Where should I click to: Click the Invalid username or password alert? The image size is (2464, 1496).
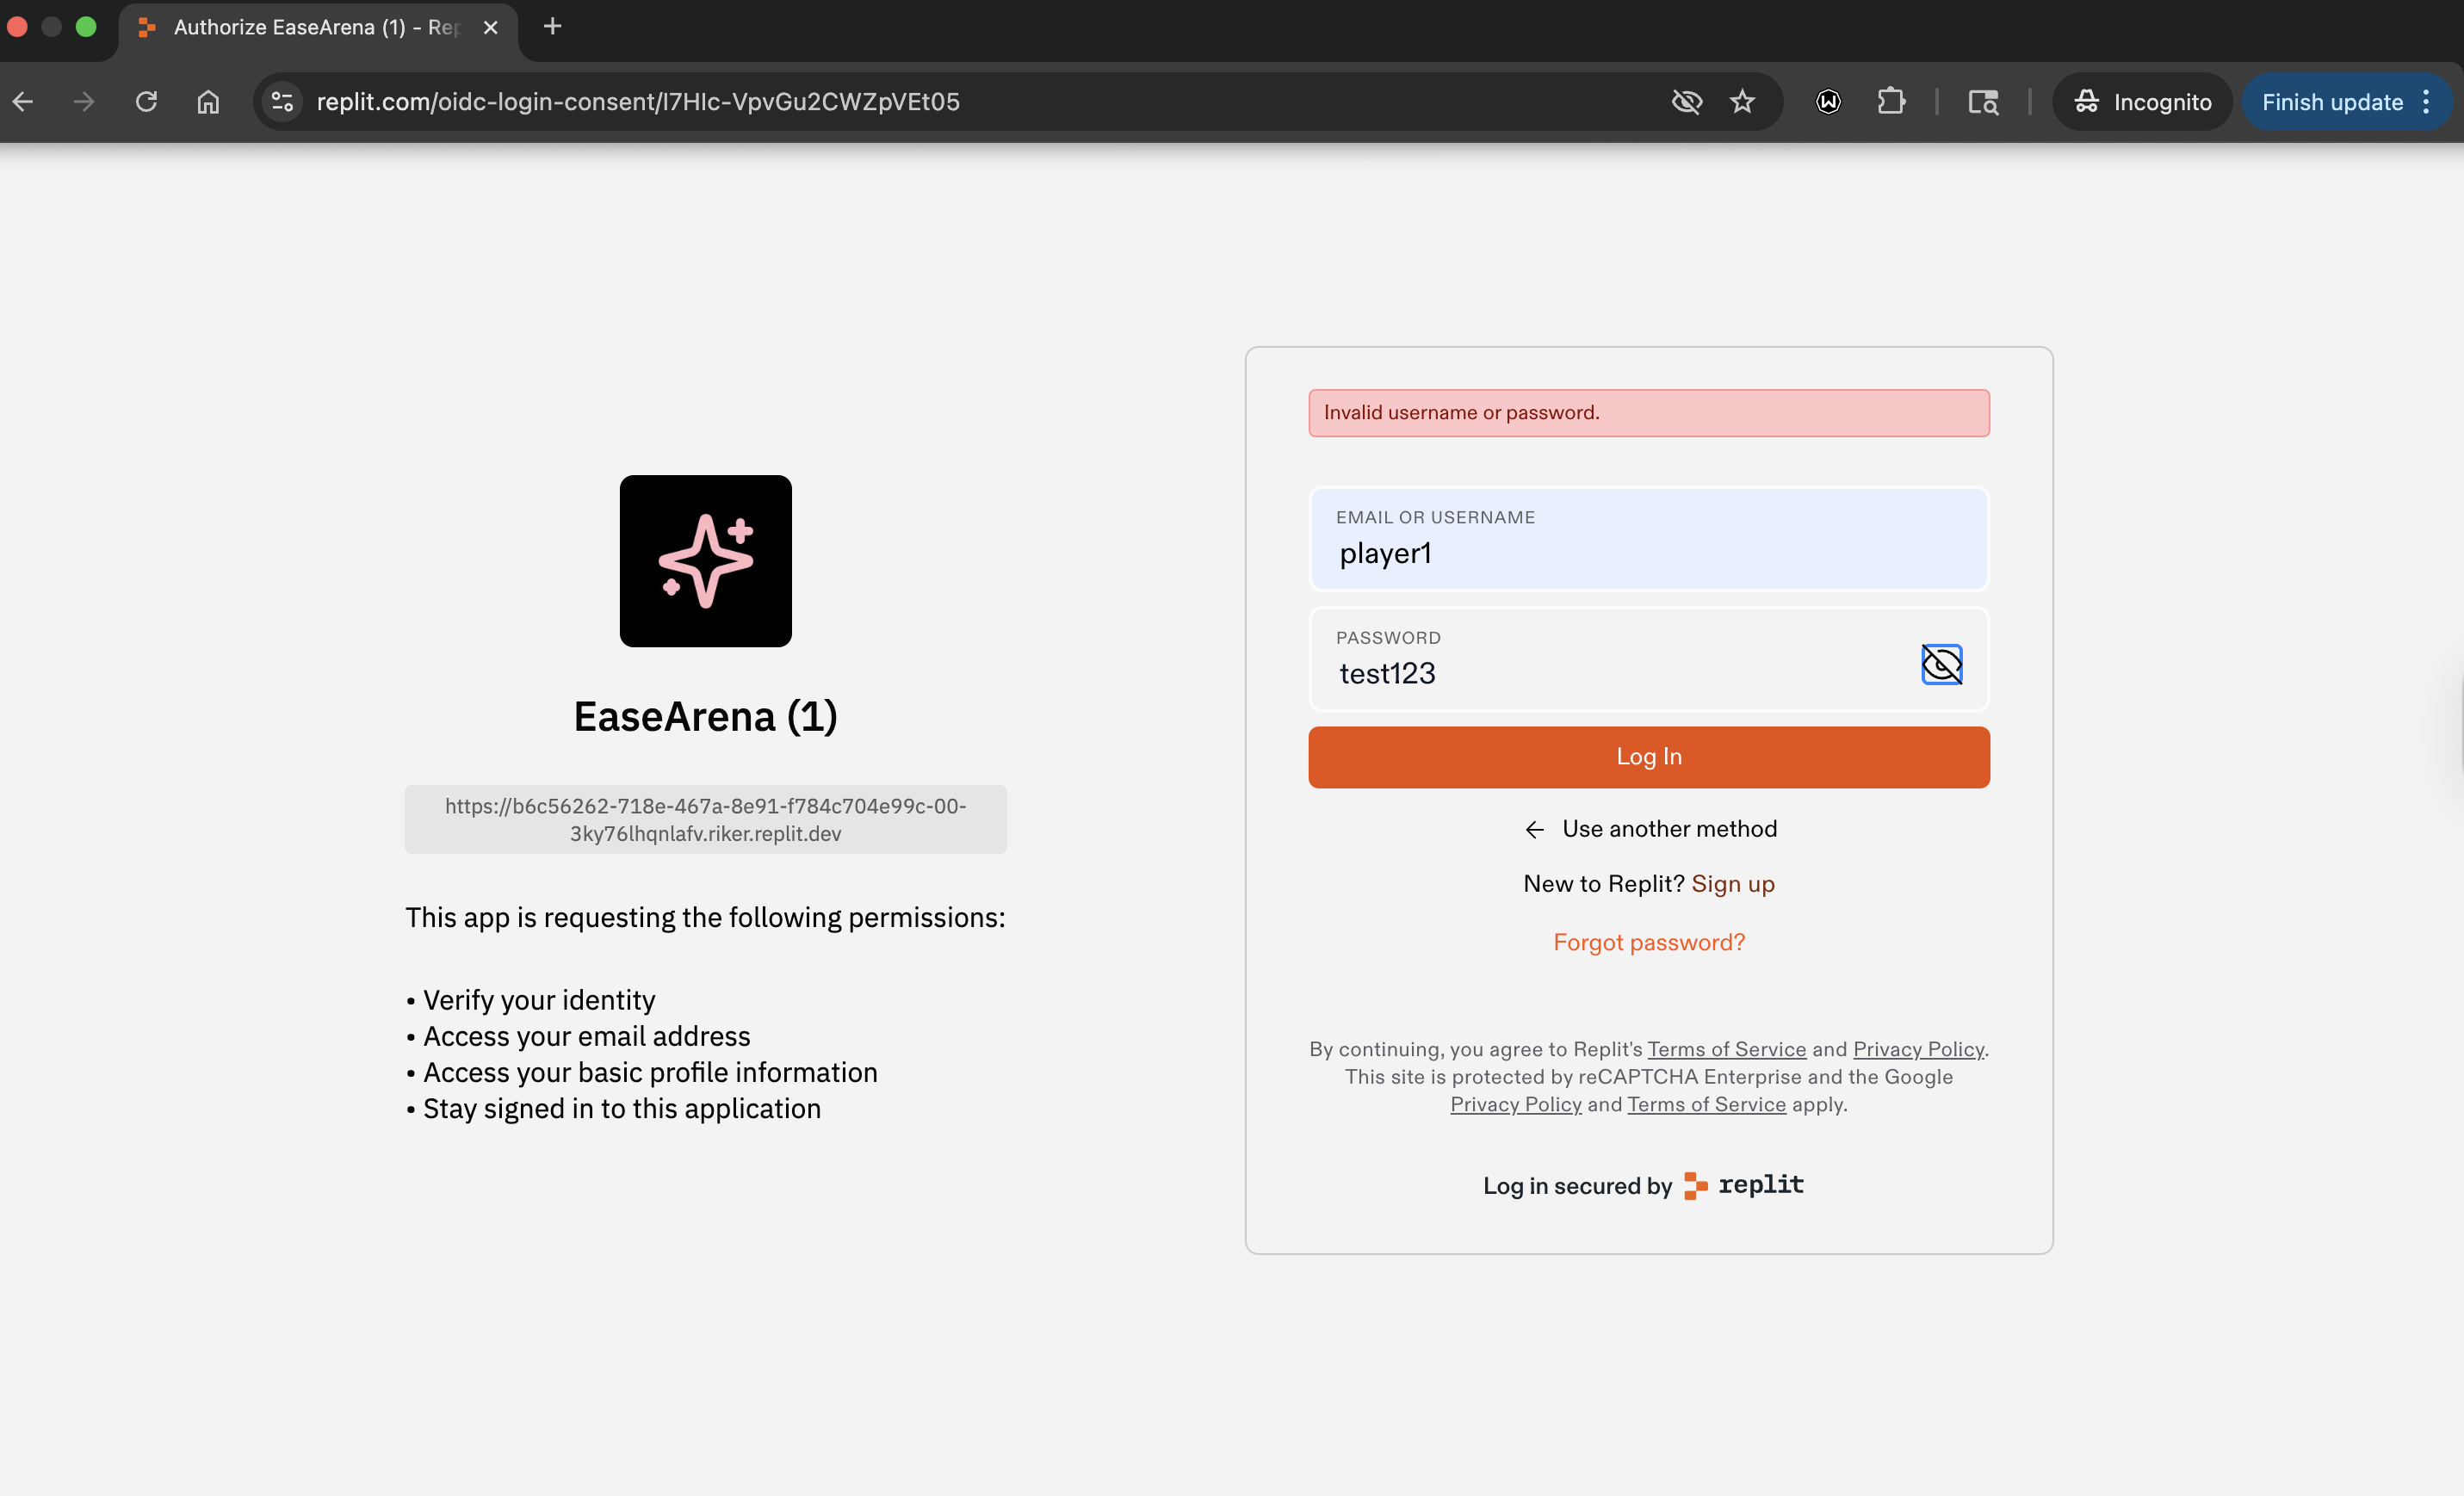point(1648,413)
